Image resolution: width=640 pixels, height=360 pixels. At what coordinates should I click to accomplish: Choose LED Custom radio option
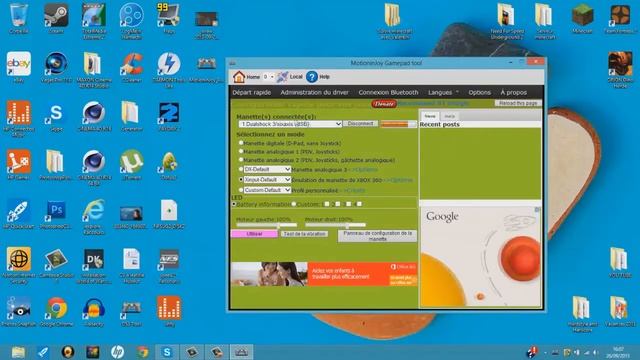click(x=294, y=204)
